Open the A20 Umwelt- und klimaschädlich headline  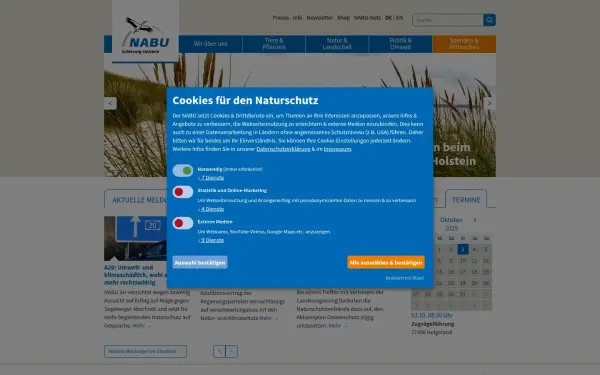pyautogui.click(x=135, y=275)
